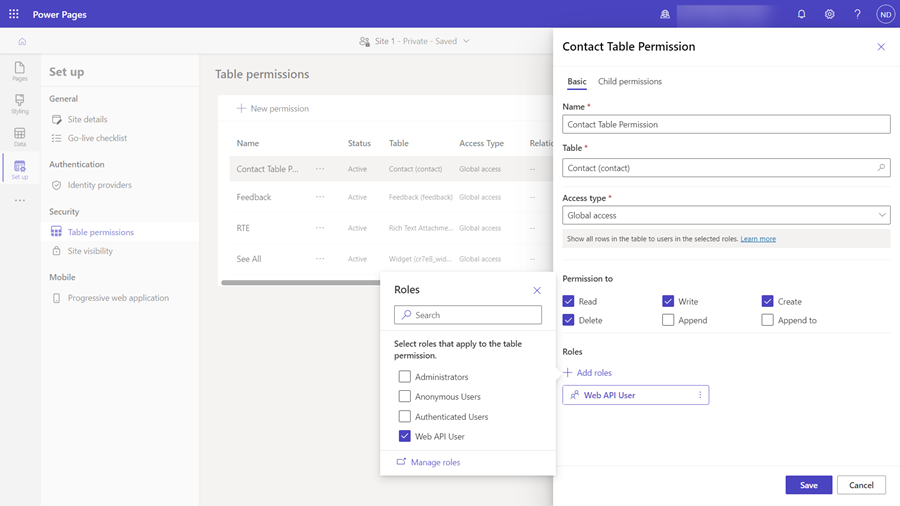Close the Roles flyout
The image size is (900, 506).
[537, 290]
